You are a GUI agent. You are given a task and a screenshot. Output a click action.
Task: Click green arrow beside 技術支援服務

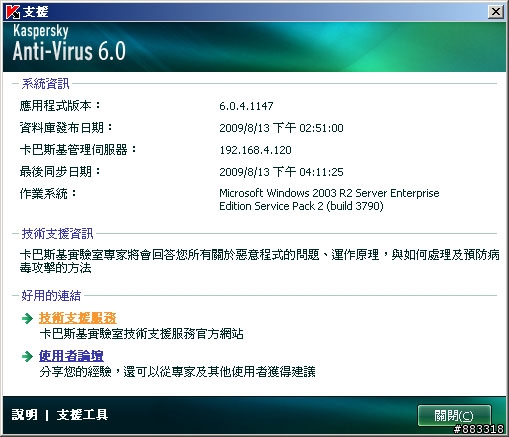point(27,318)
